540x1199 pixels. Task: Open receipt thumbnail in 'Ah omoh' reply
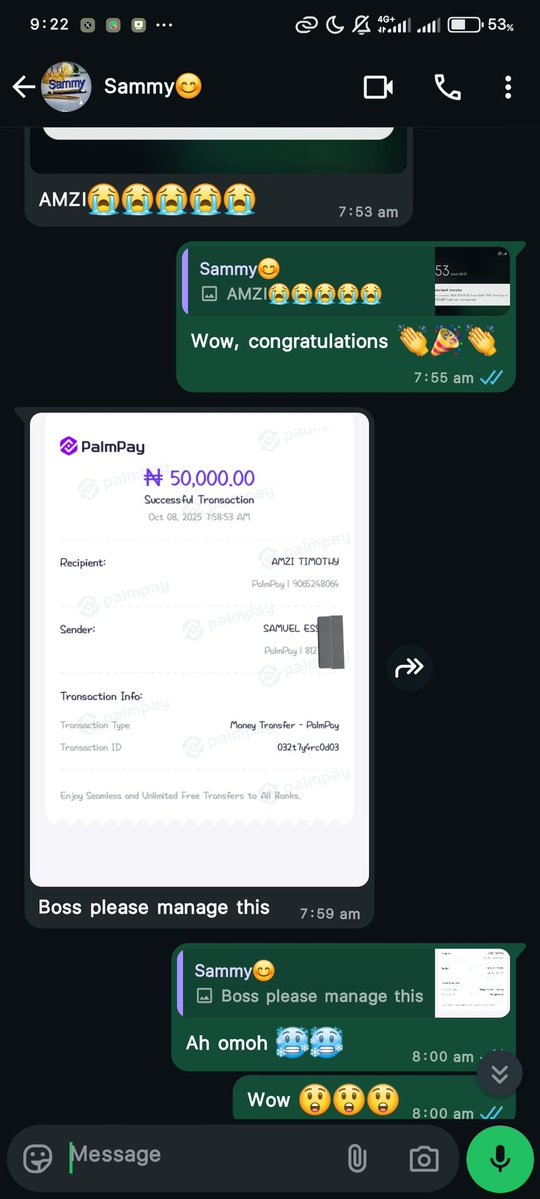coord(472,983)
